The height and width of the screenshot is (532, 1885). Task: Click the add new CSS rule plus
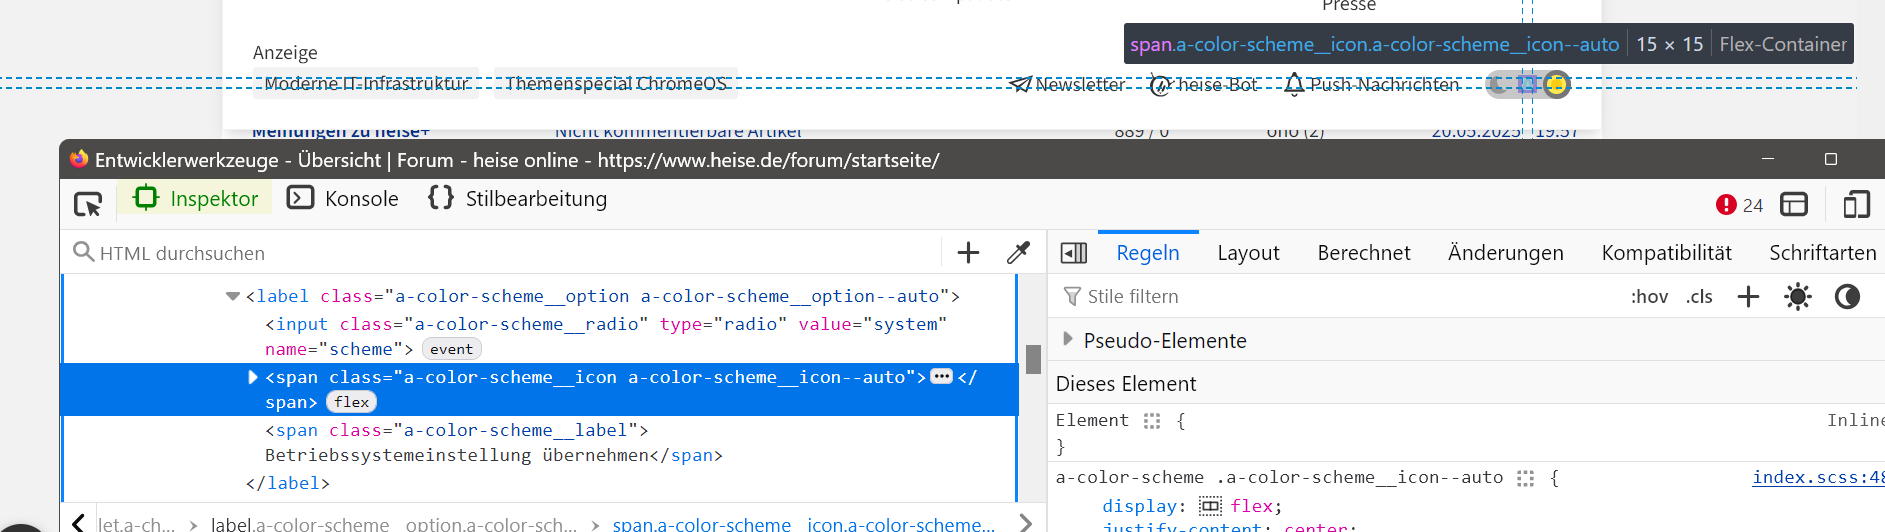click(1748, 297)
